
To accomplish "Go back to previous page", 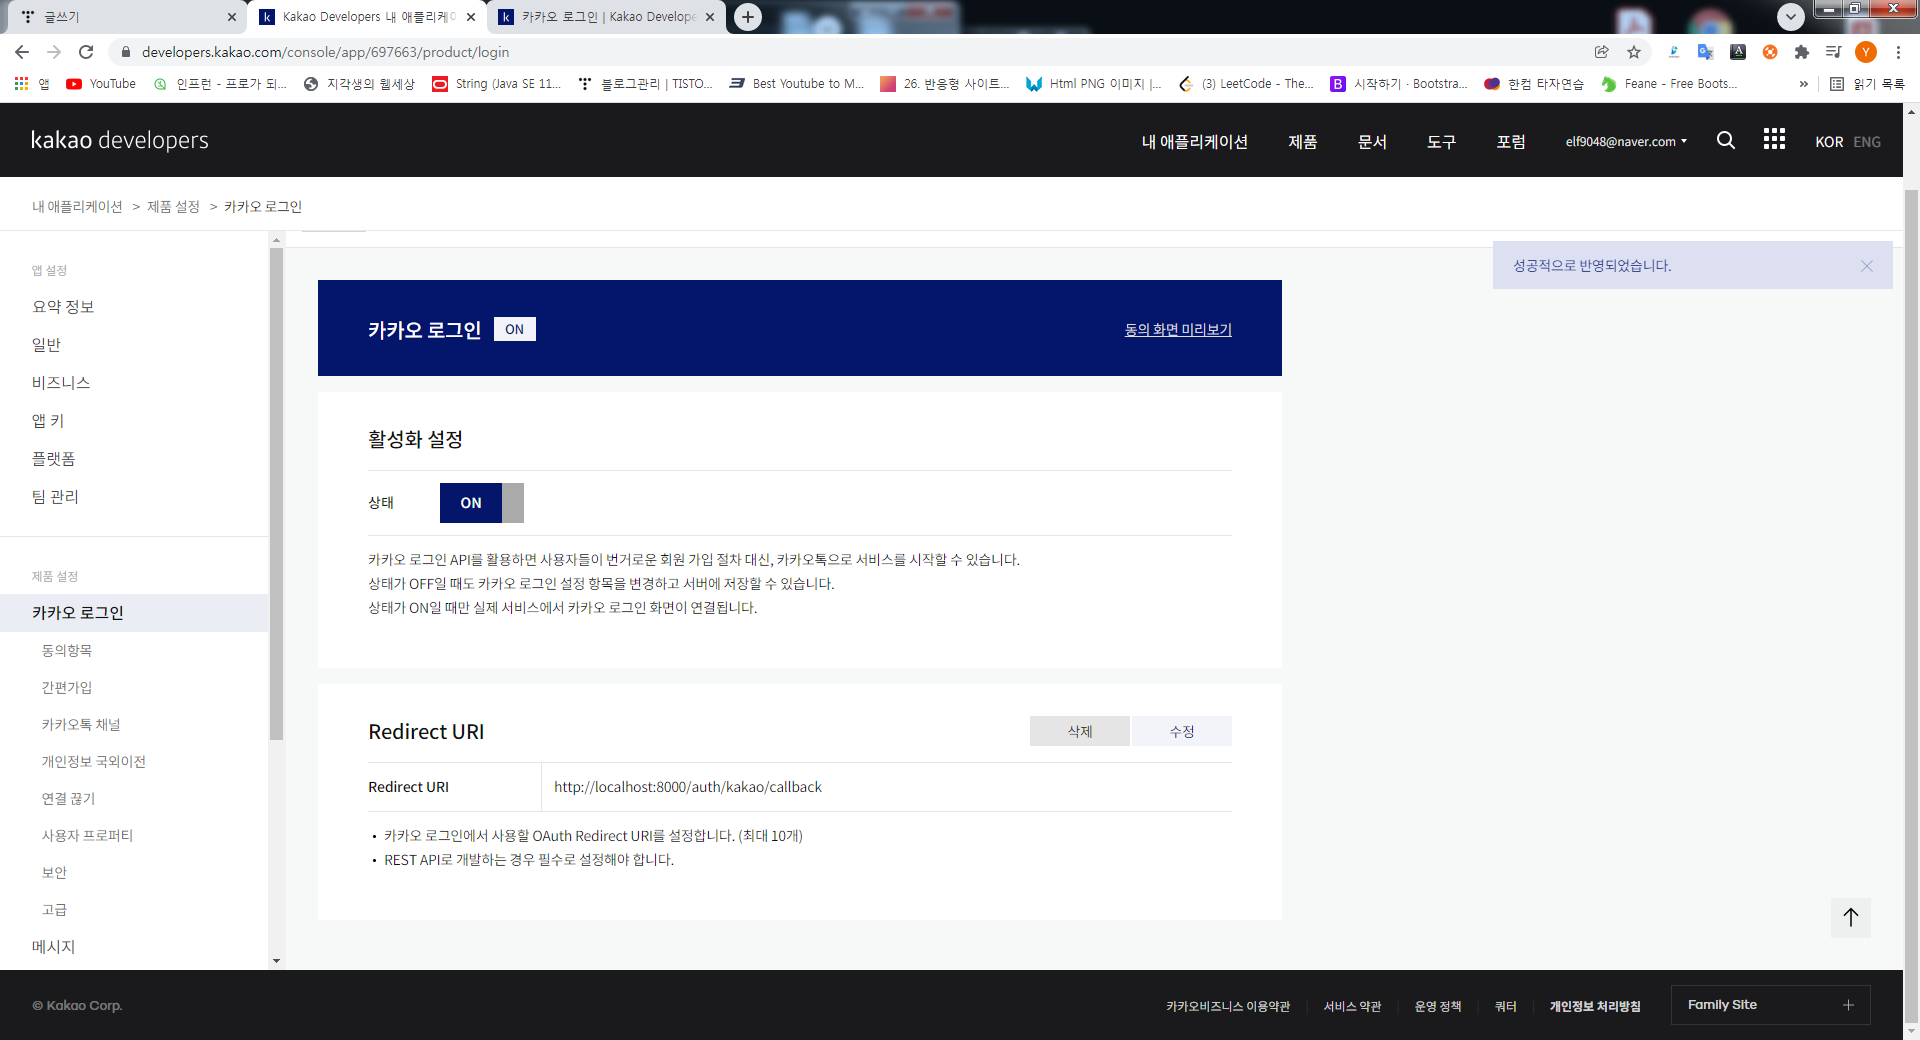I will pos(22,52).
